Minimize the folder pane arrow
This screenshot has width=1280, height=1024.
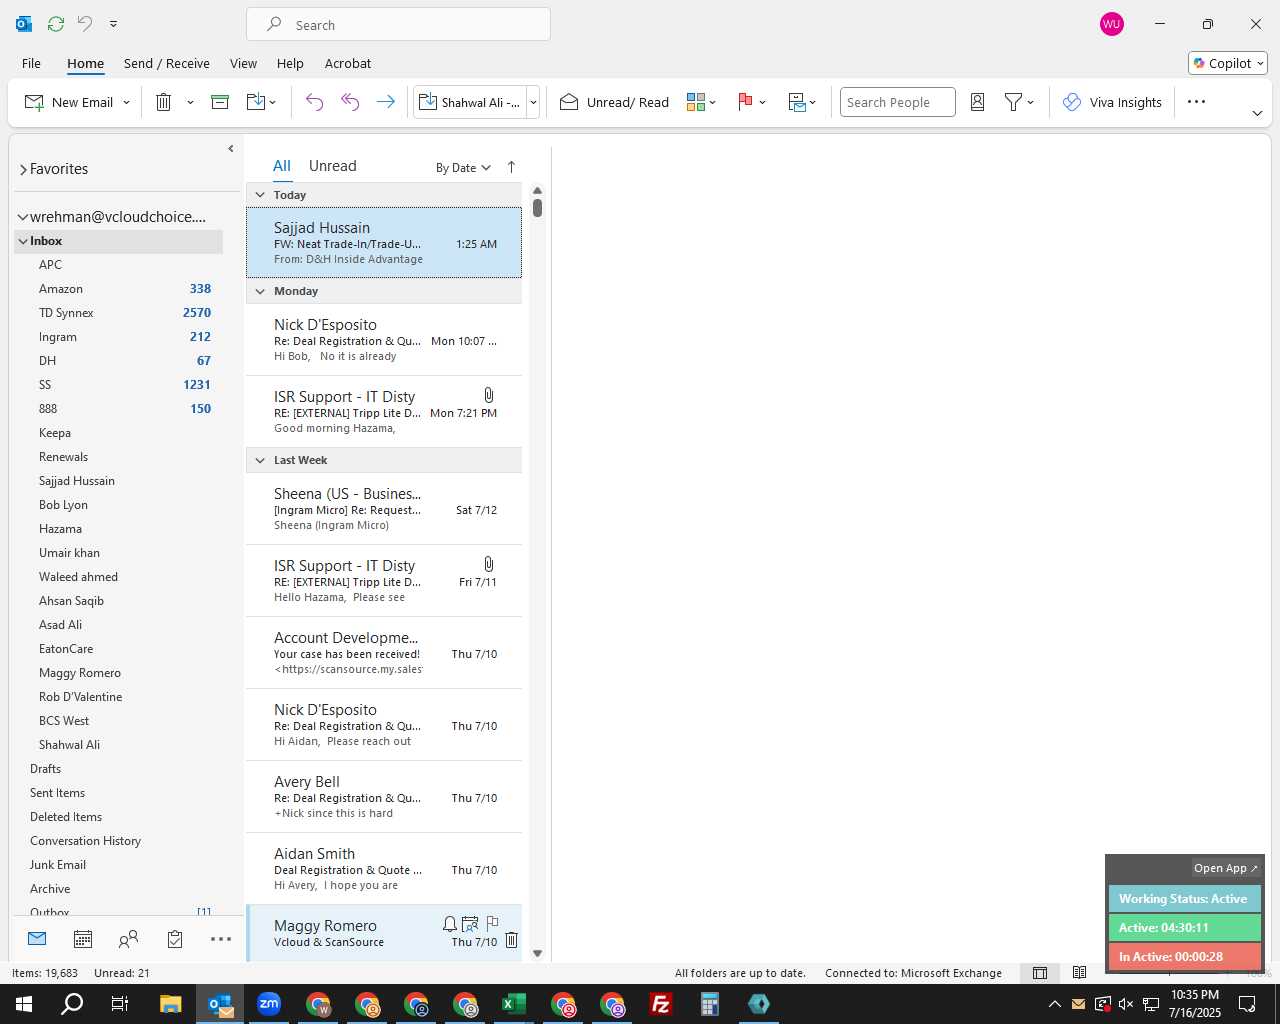[231, 149]
